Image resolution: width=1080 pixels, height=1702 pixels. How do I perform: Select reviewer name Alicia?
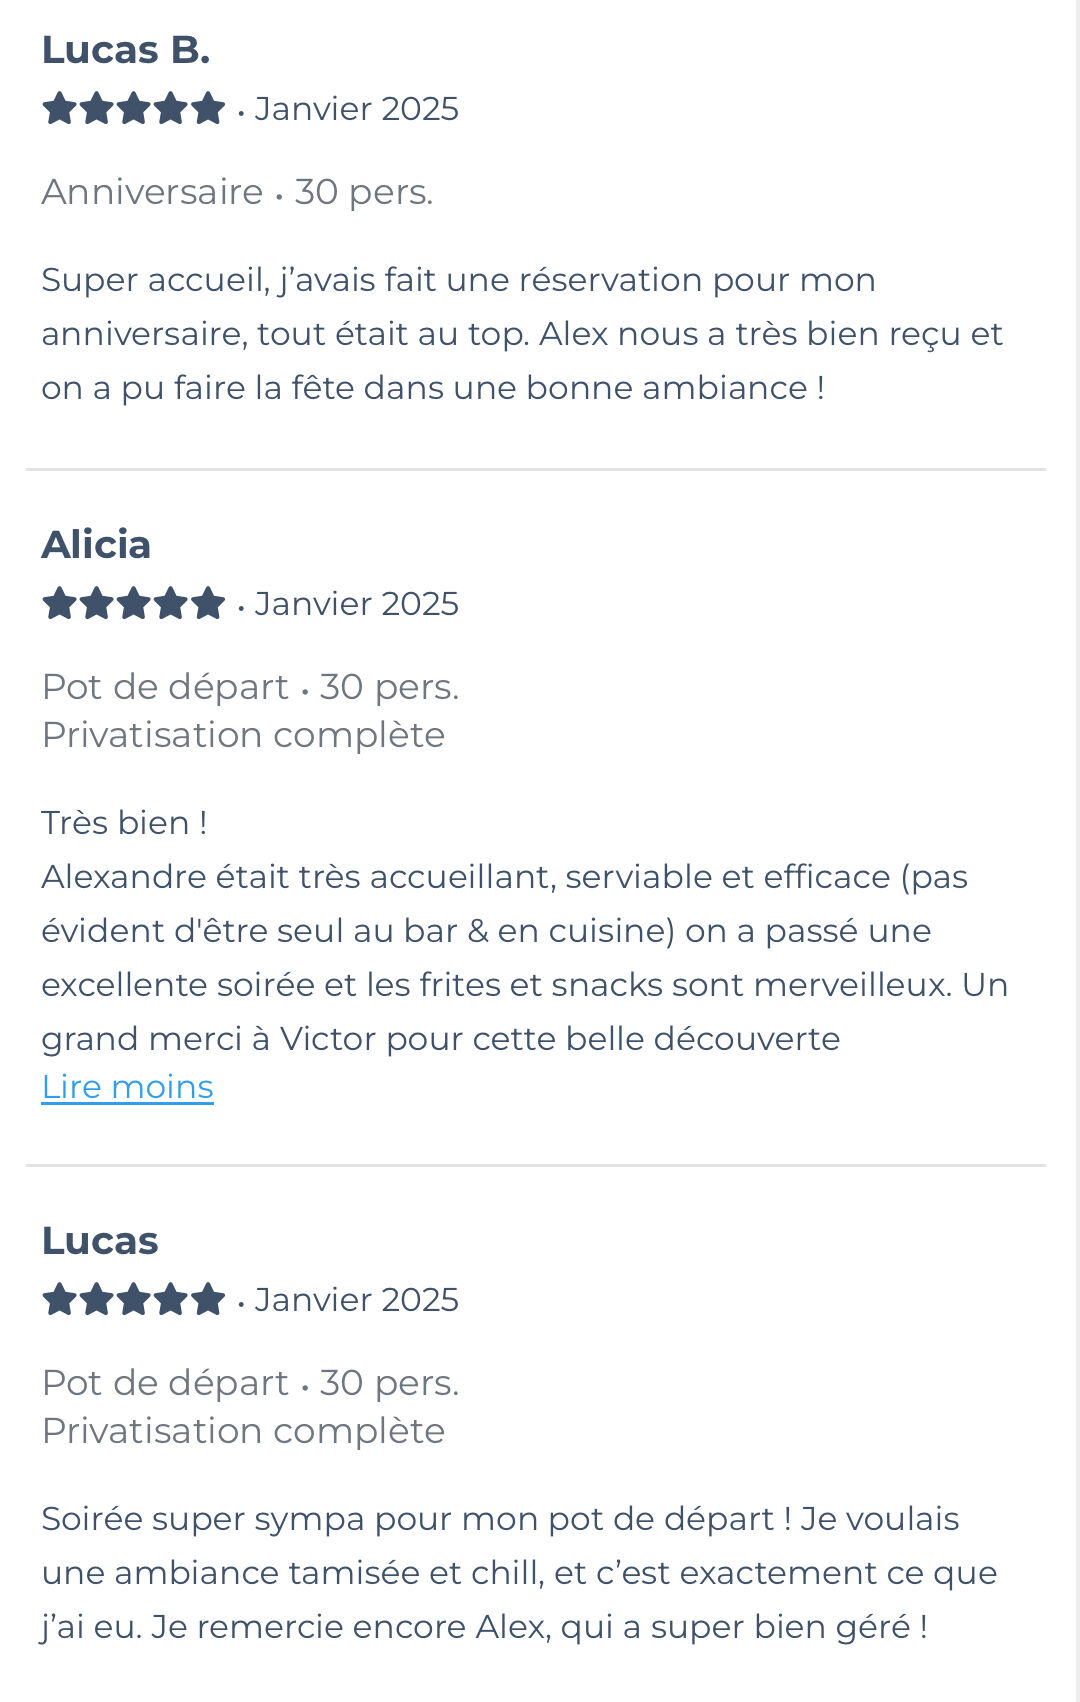pos(96,545)
